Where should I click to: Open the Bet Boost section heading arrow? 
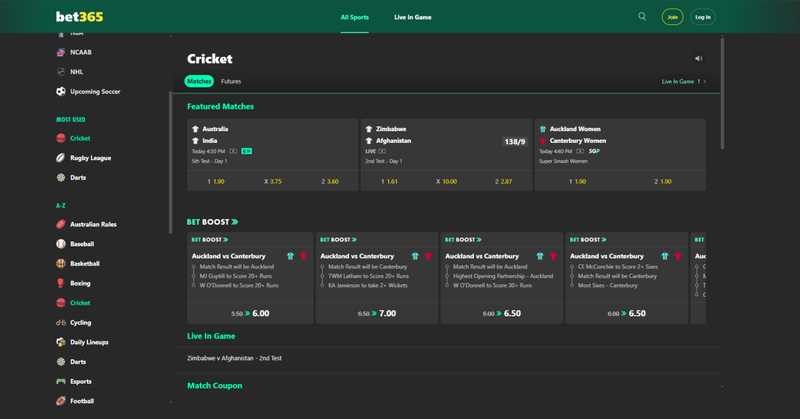(235, 222)
